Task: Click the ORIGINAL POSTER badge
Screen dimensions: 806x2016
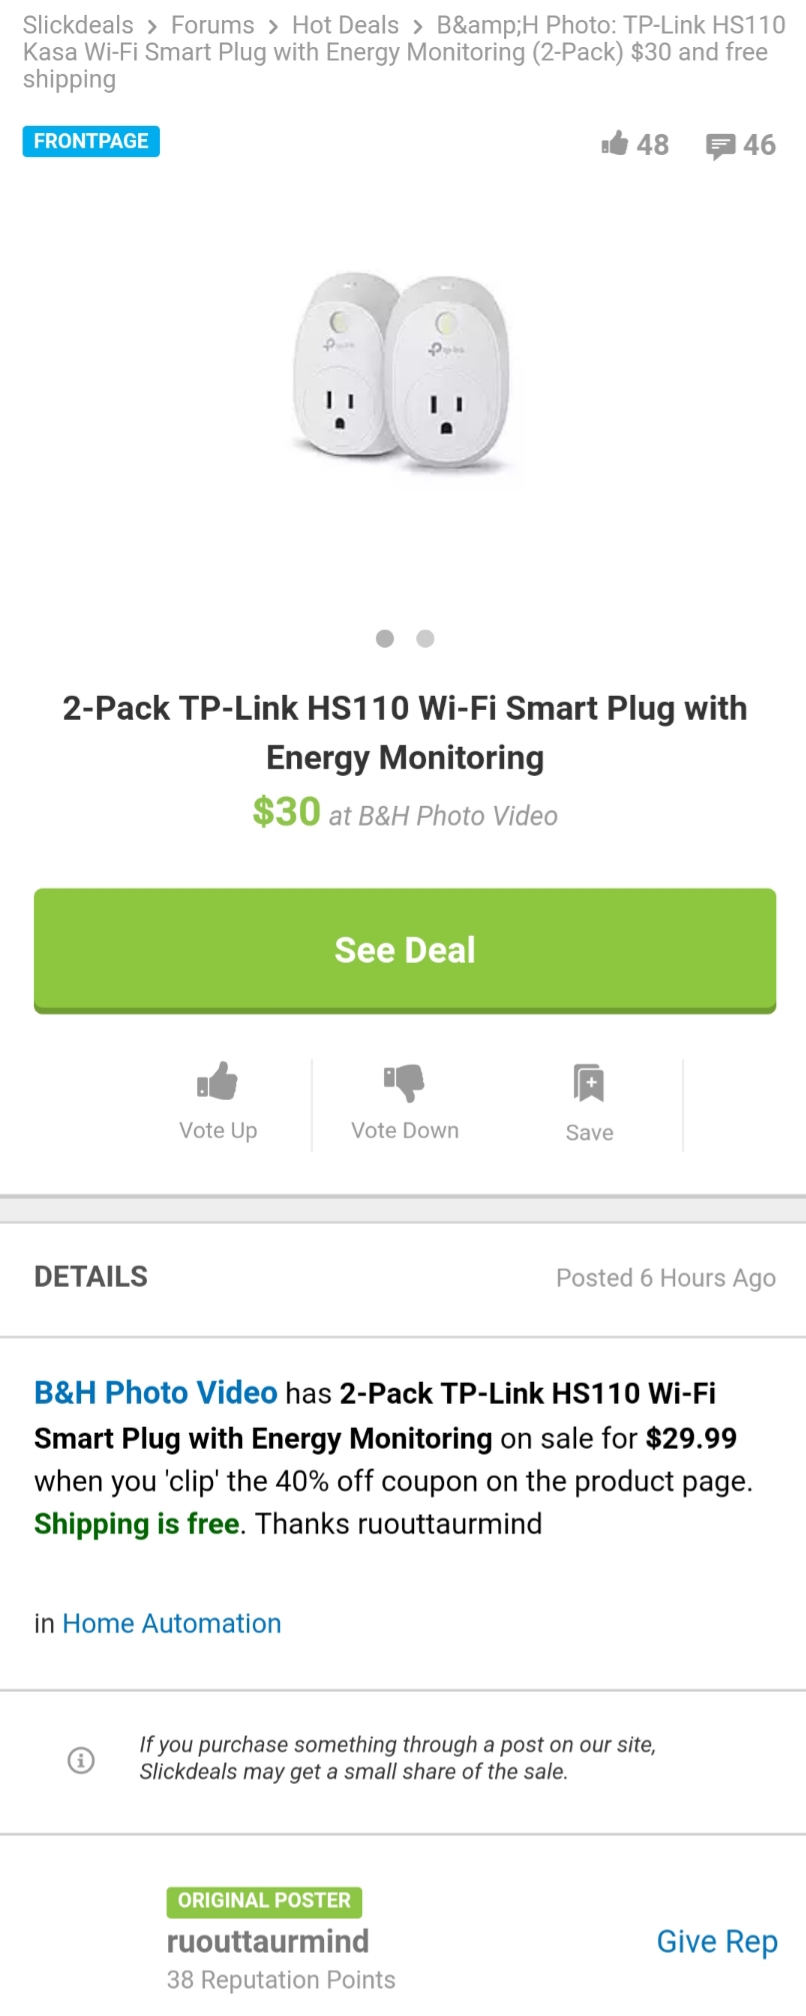Action: coord(264,1900)
